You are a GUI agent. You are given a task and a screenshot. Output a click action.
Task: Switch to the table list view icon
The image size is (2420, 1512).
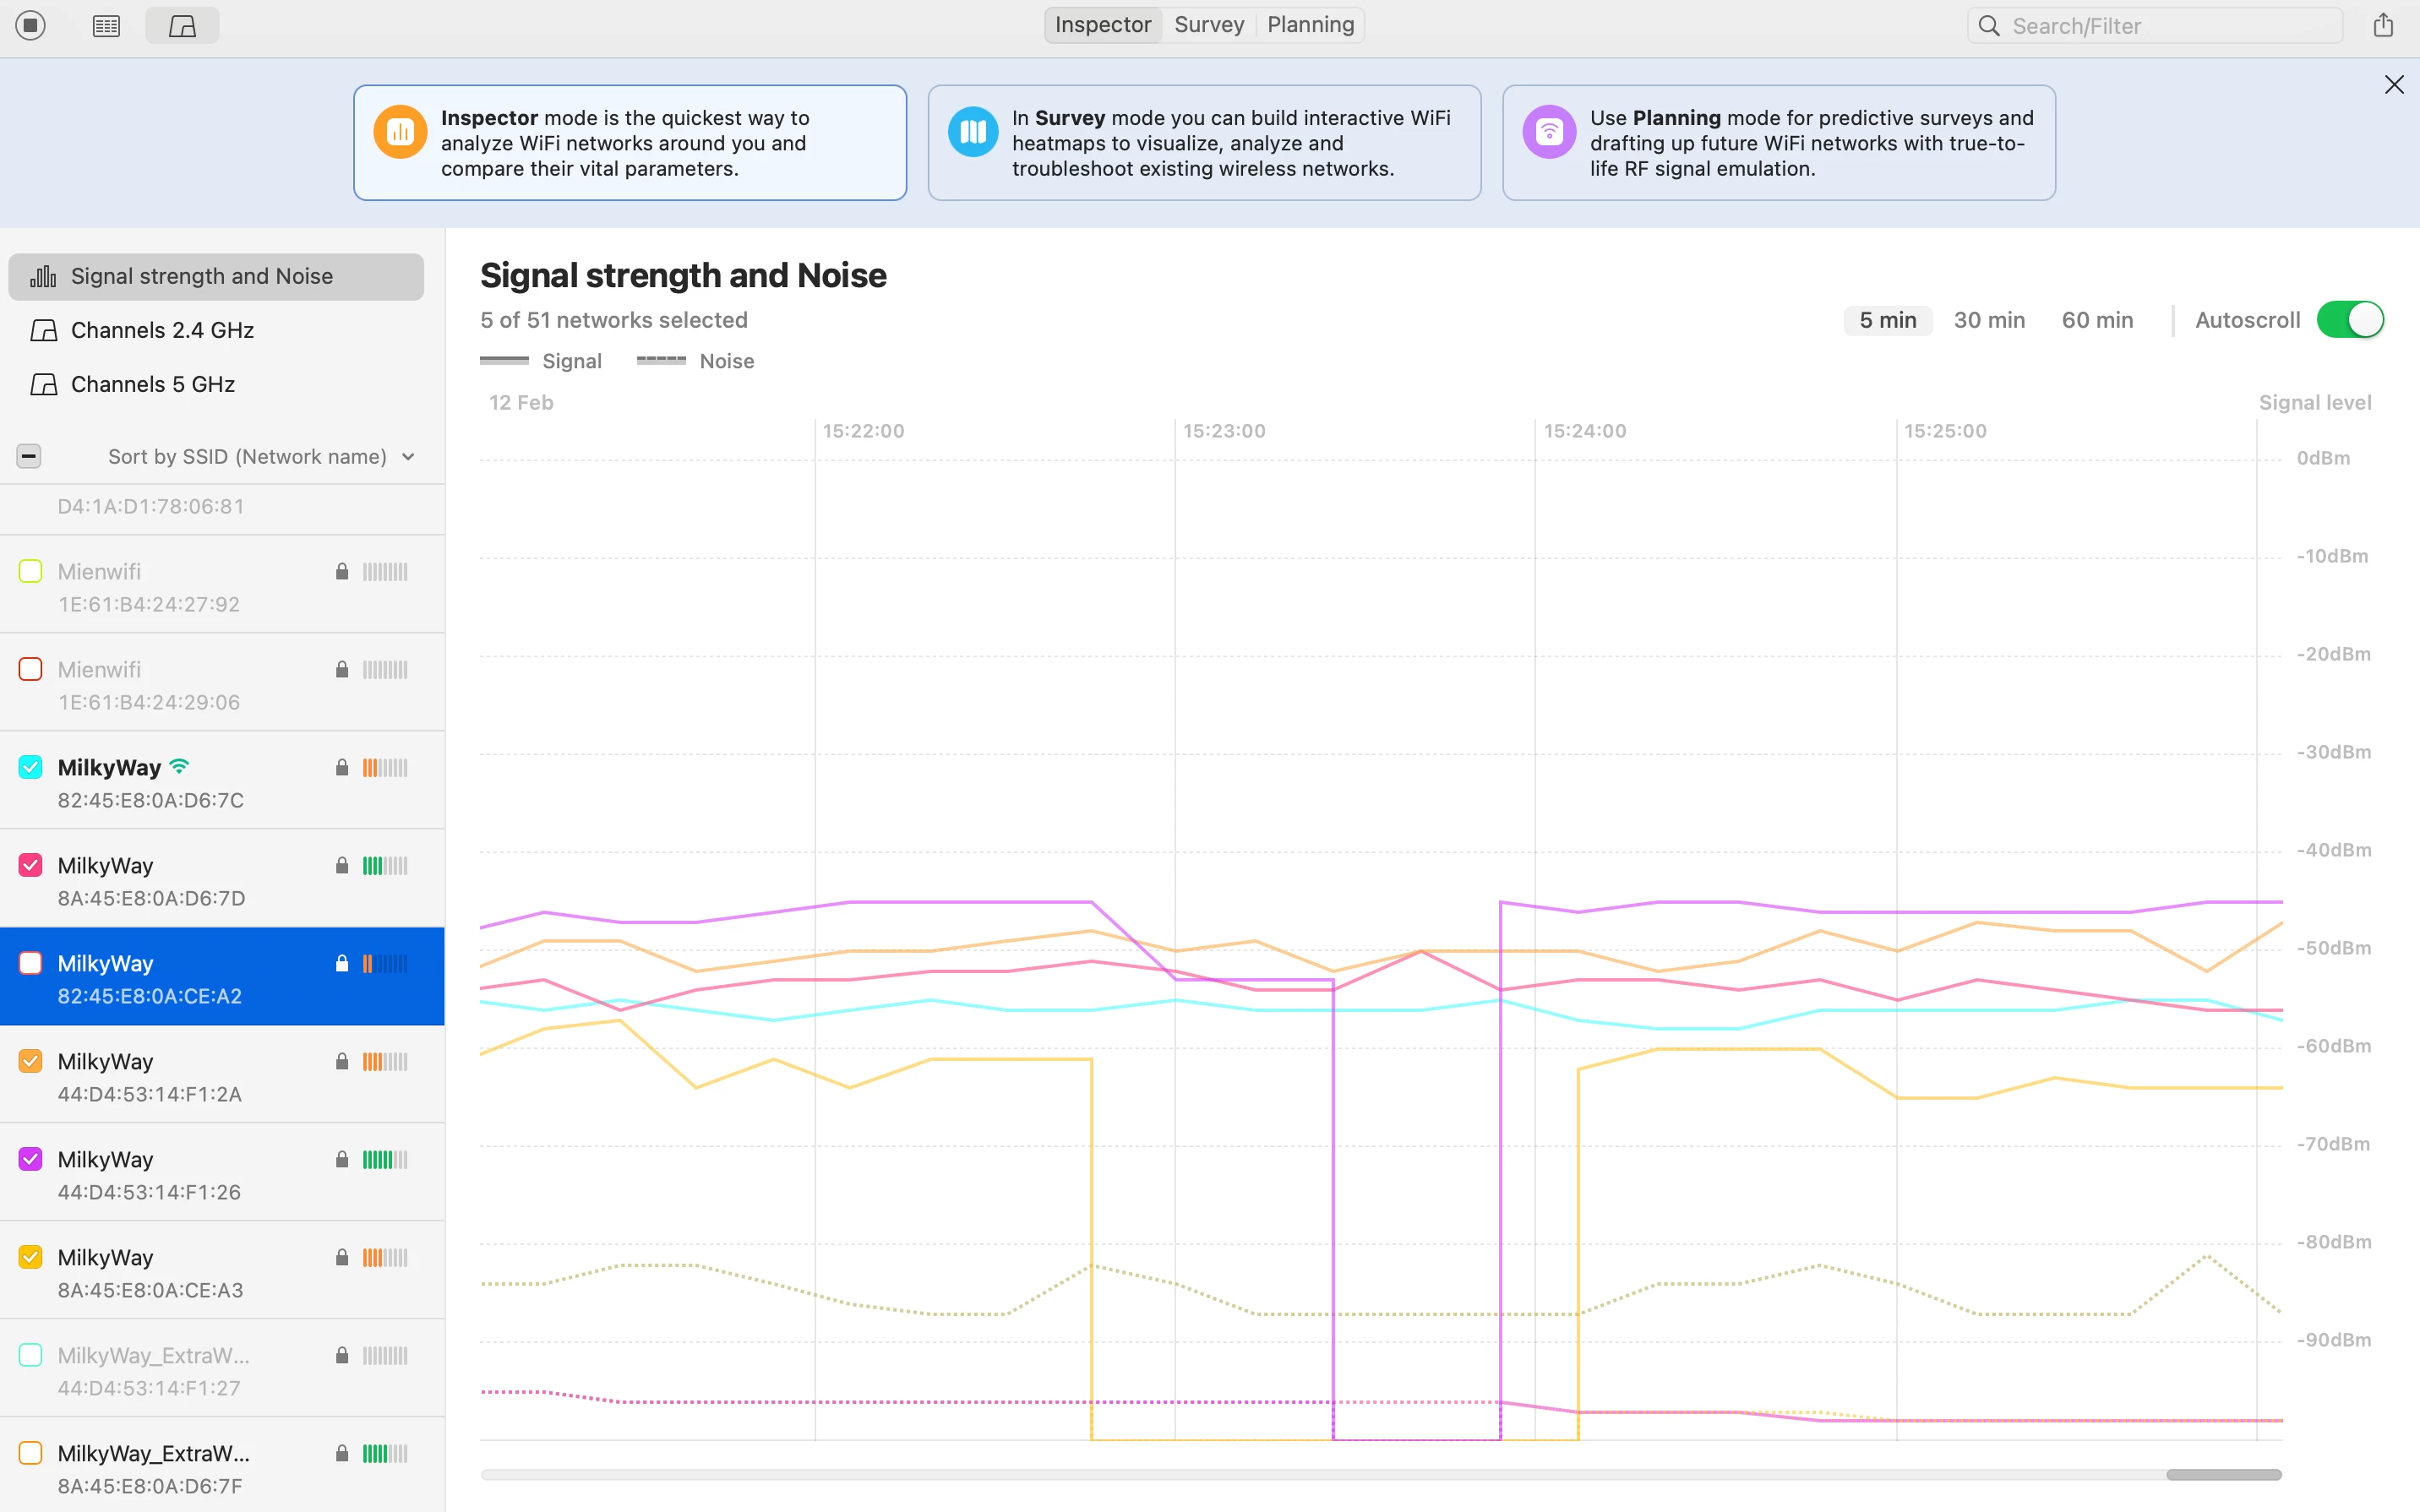106,26
